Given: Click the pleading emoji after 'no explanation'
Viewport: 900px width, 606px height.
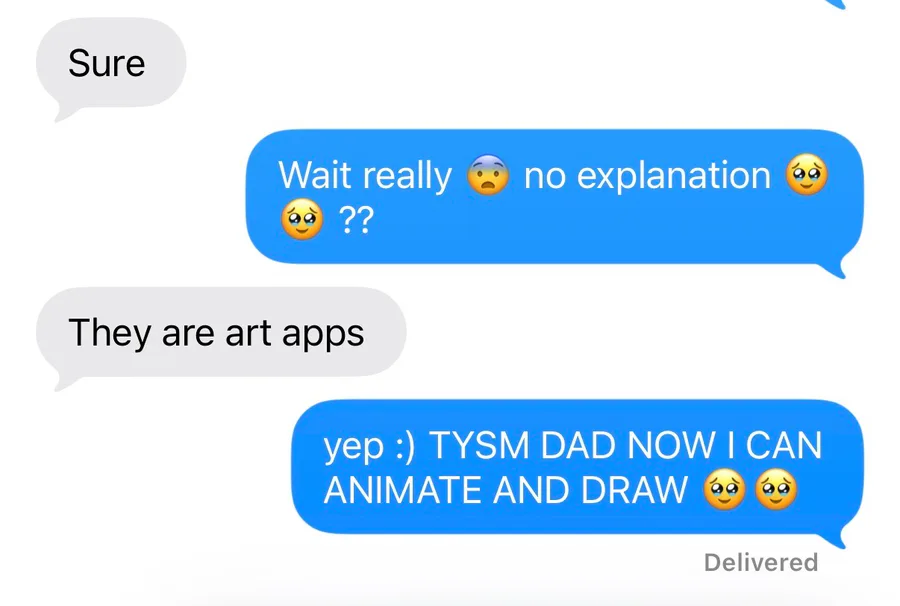Looking at the screenshot, I should (x=807, y=175).
